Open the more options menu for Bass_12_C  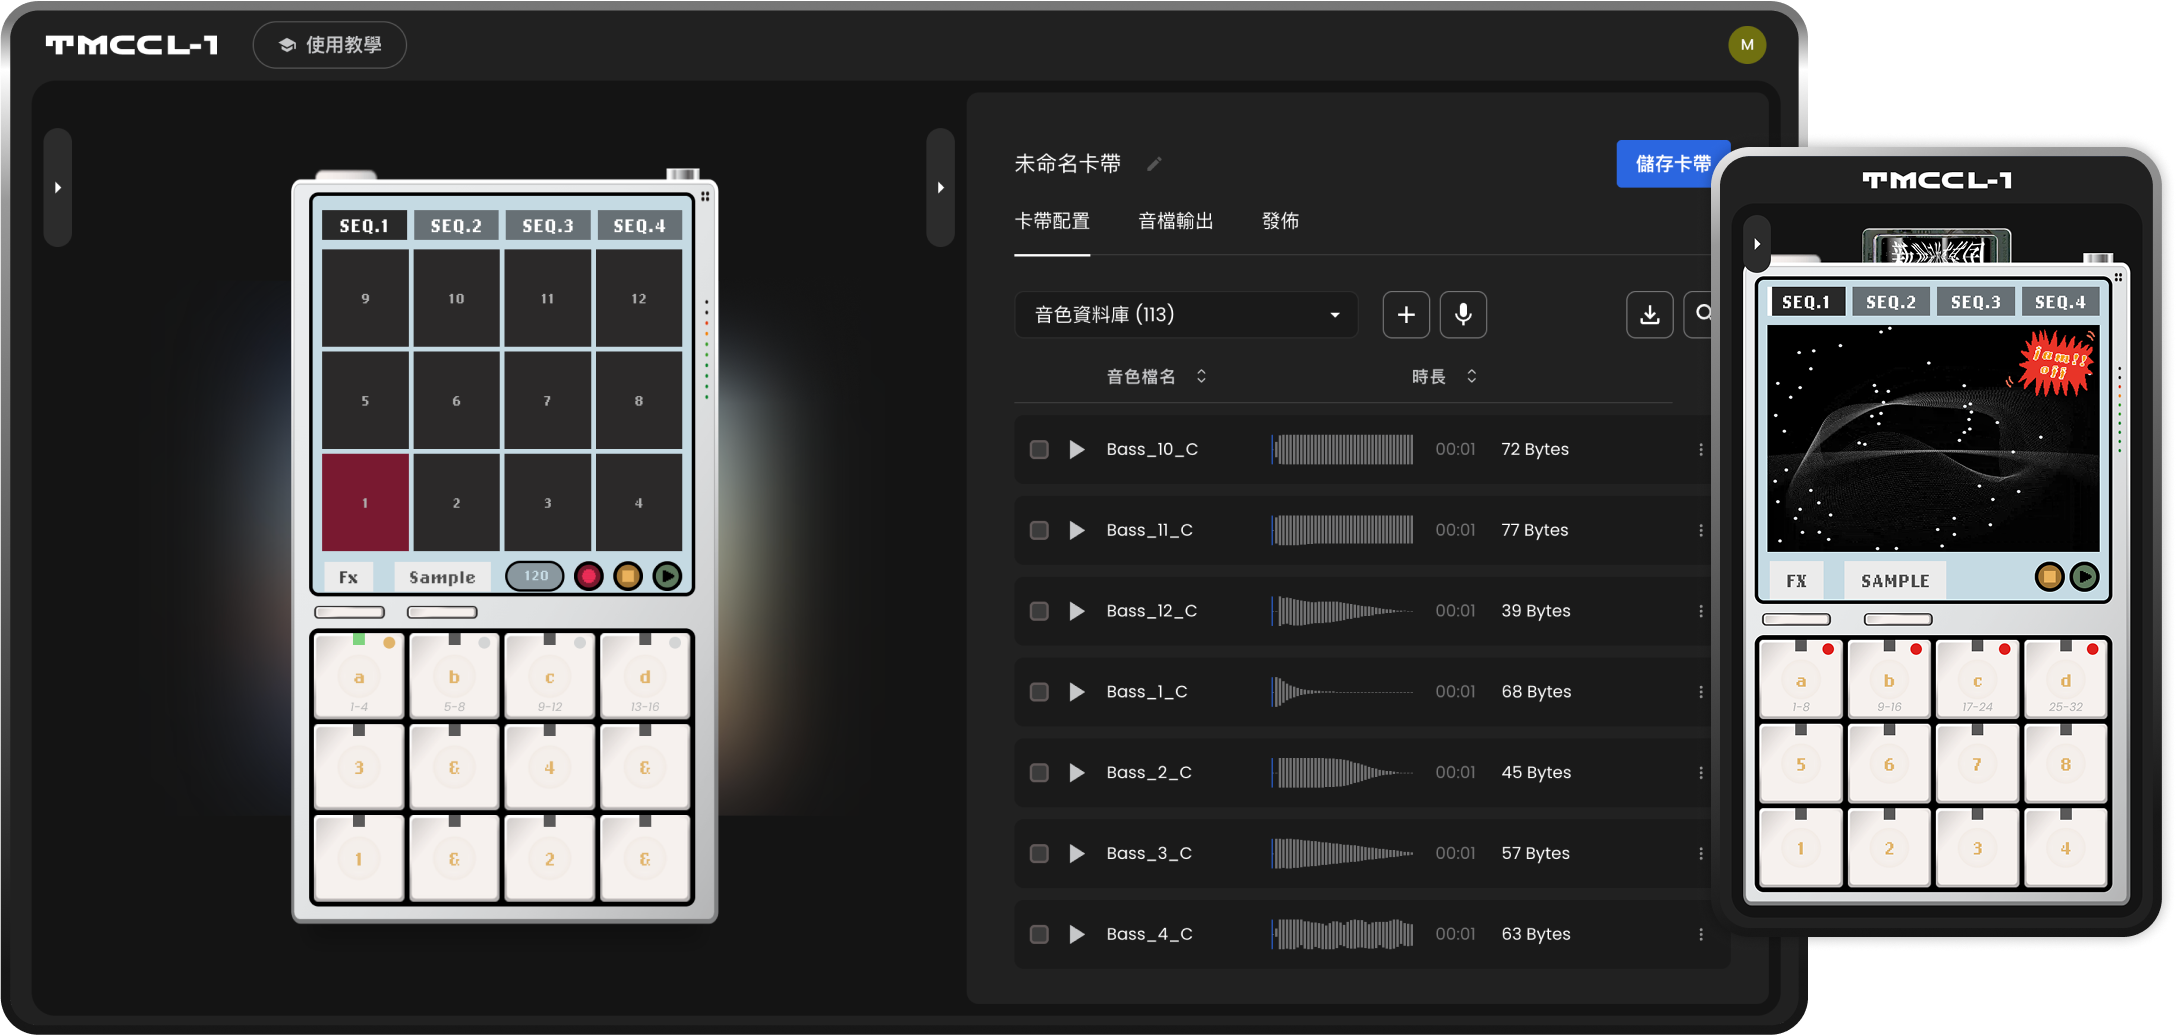pos(1700,611)
